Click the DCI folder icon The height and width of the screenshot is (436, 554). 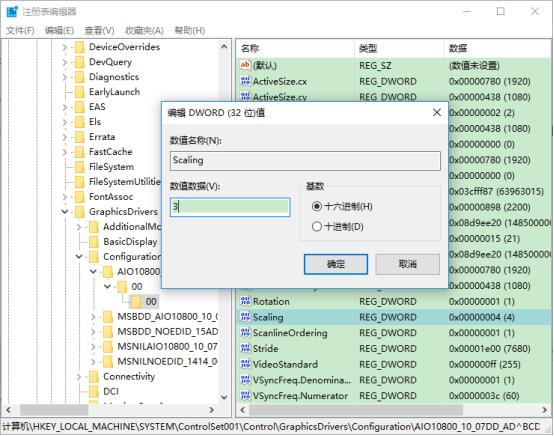[x=94, y=391]
